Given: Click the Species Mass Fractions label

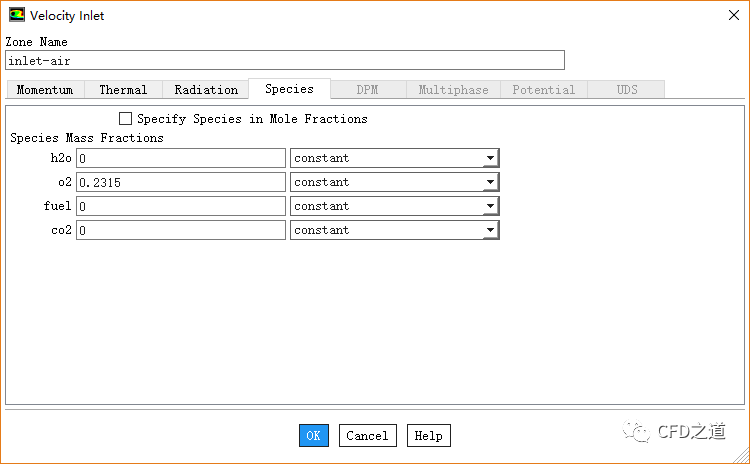Looking at the screenshot, I should (x=87, y=138).
